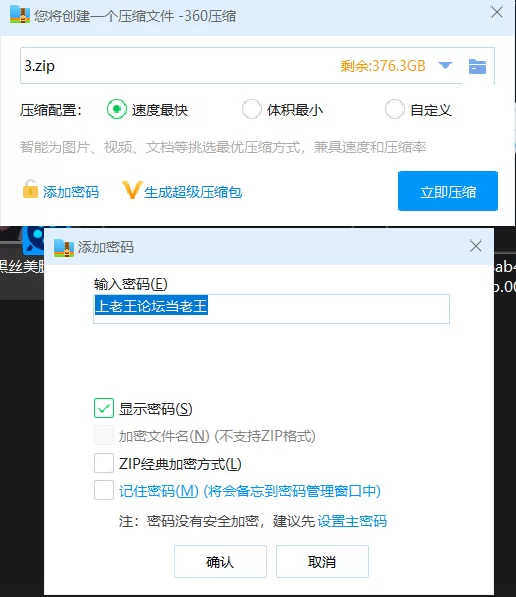
Task: Click the 添加密码 link
Action: [x=71, y=192]
